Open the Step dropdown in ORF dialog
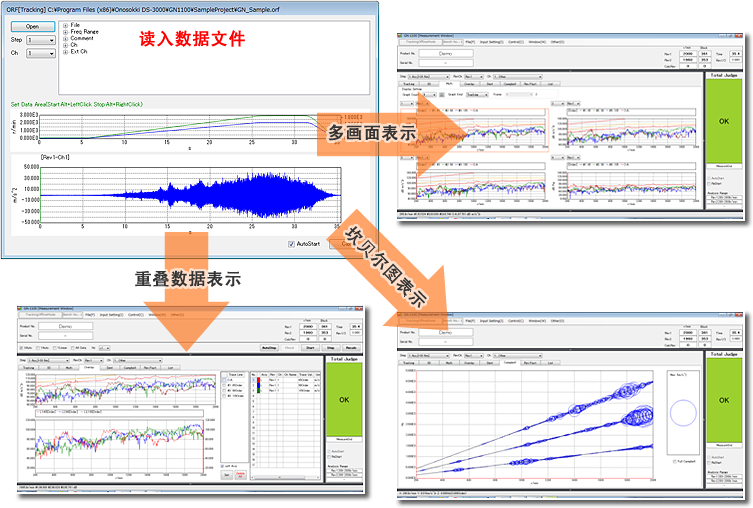This screenshot has height=508, width=753. coord(42,40)
